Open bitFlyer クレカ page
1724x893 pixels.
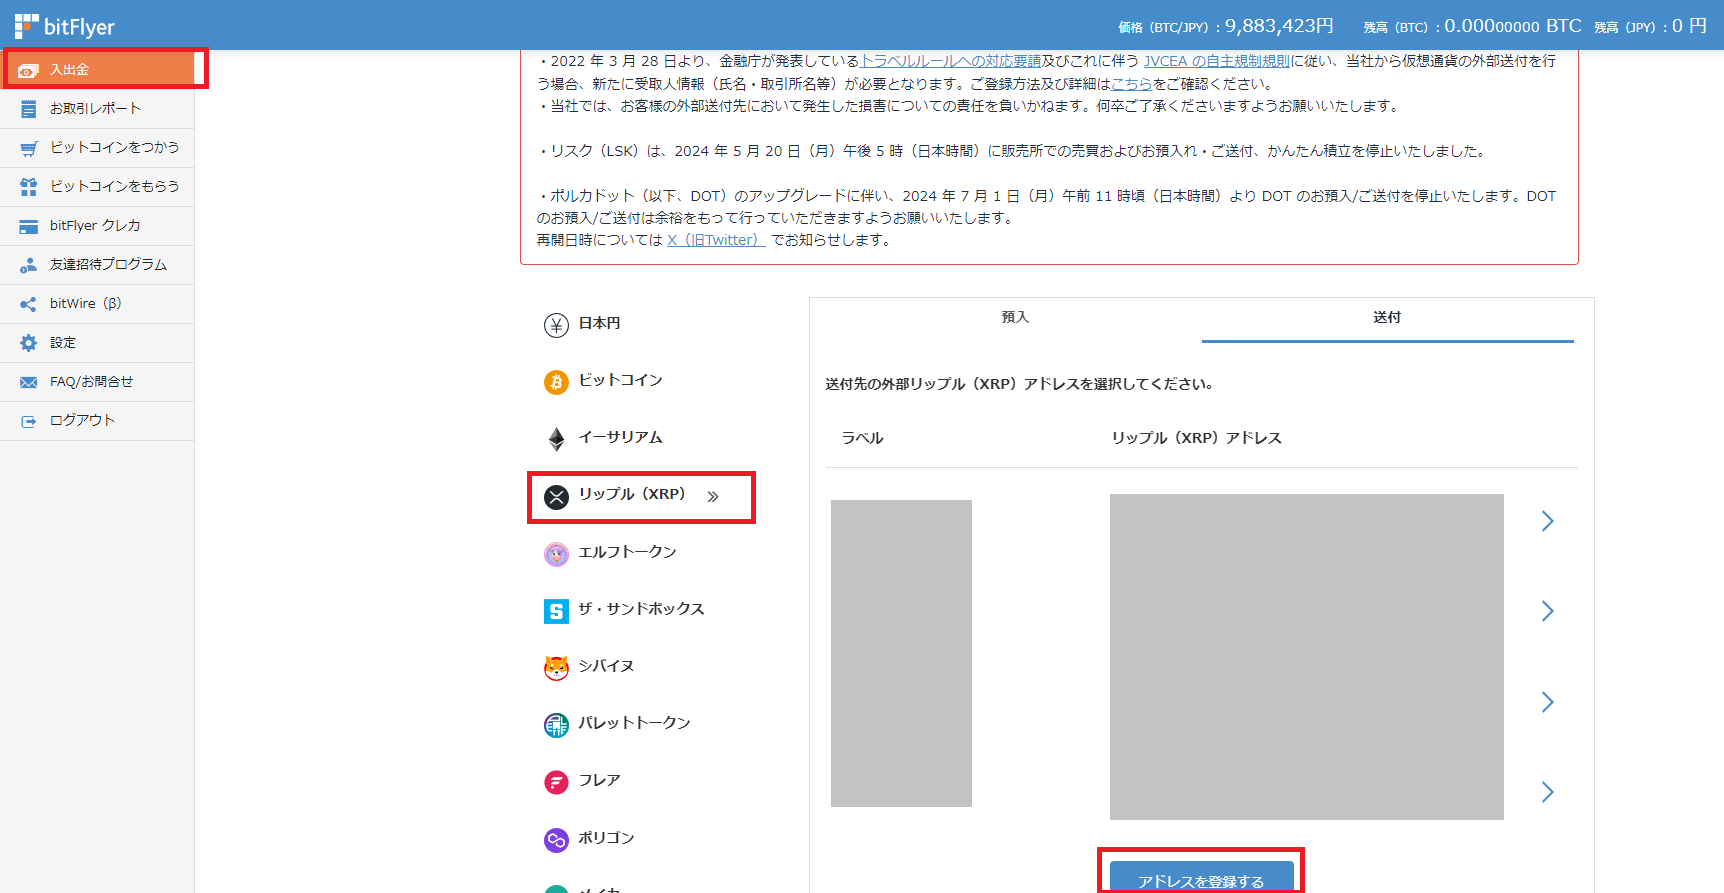tap(97, 225)
